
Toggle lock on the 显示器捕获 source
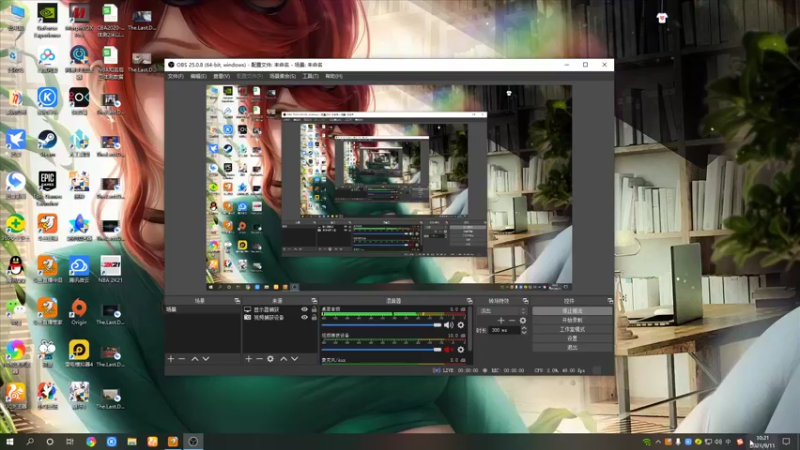coord(314,310)
